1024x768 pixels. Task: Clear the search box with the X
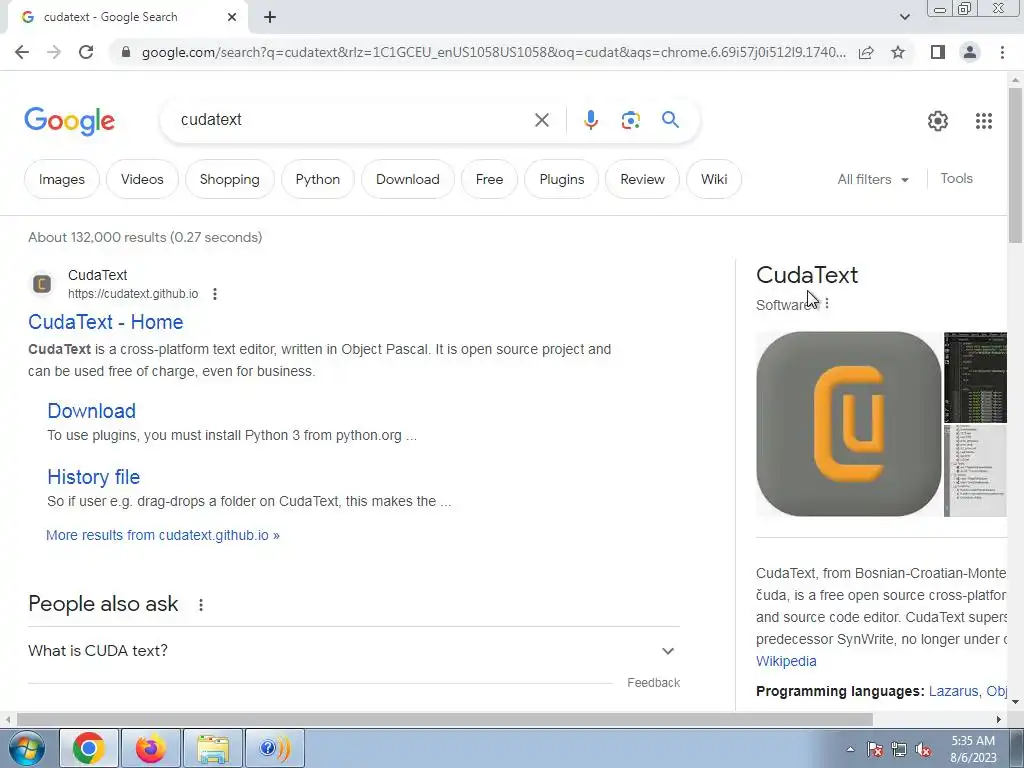tap(541, 120)
